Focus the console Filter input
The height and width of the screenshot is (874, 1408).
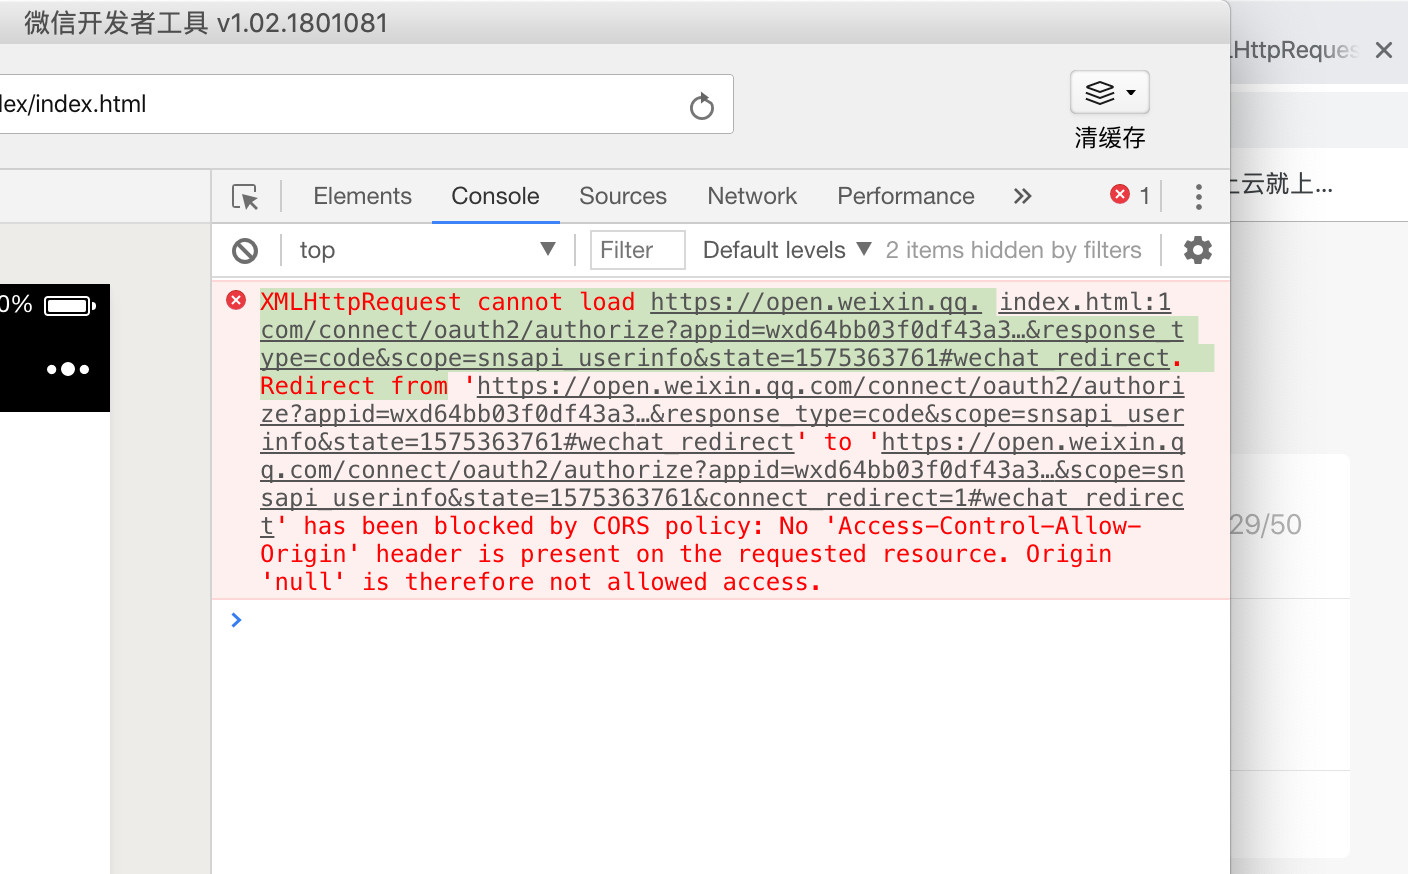(637, 250)
